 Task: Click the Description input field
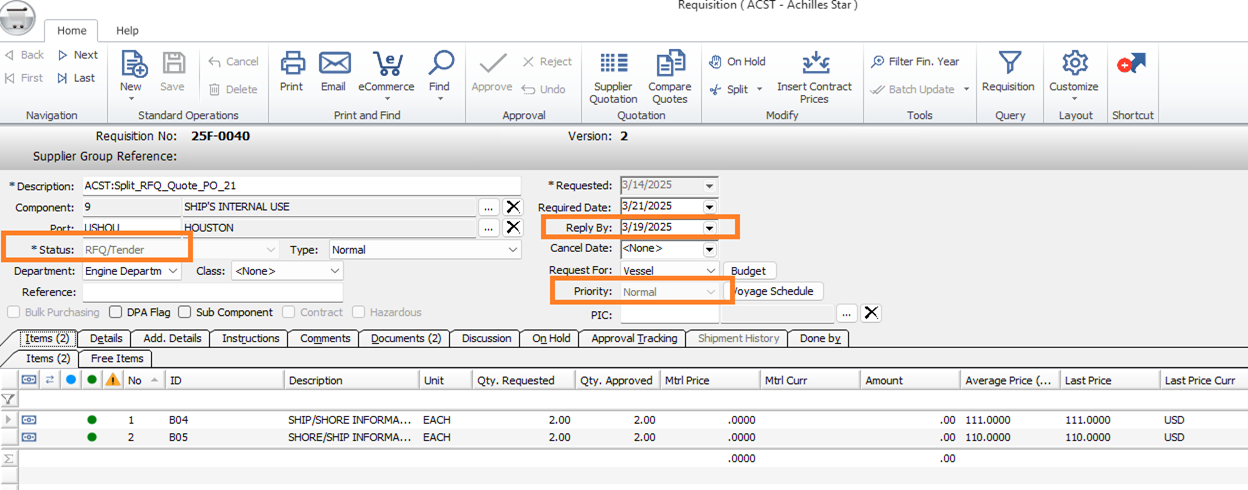pos(301,186)
